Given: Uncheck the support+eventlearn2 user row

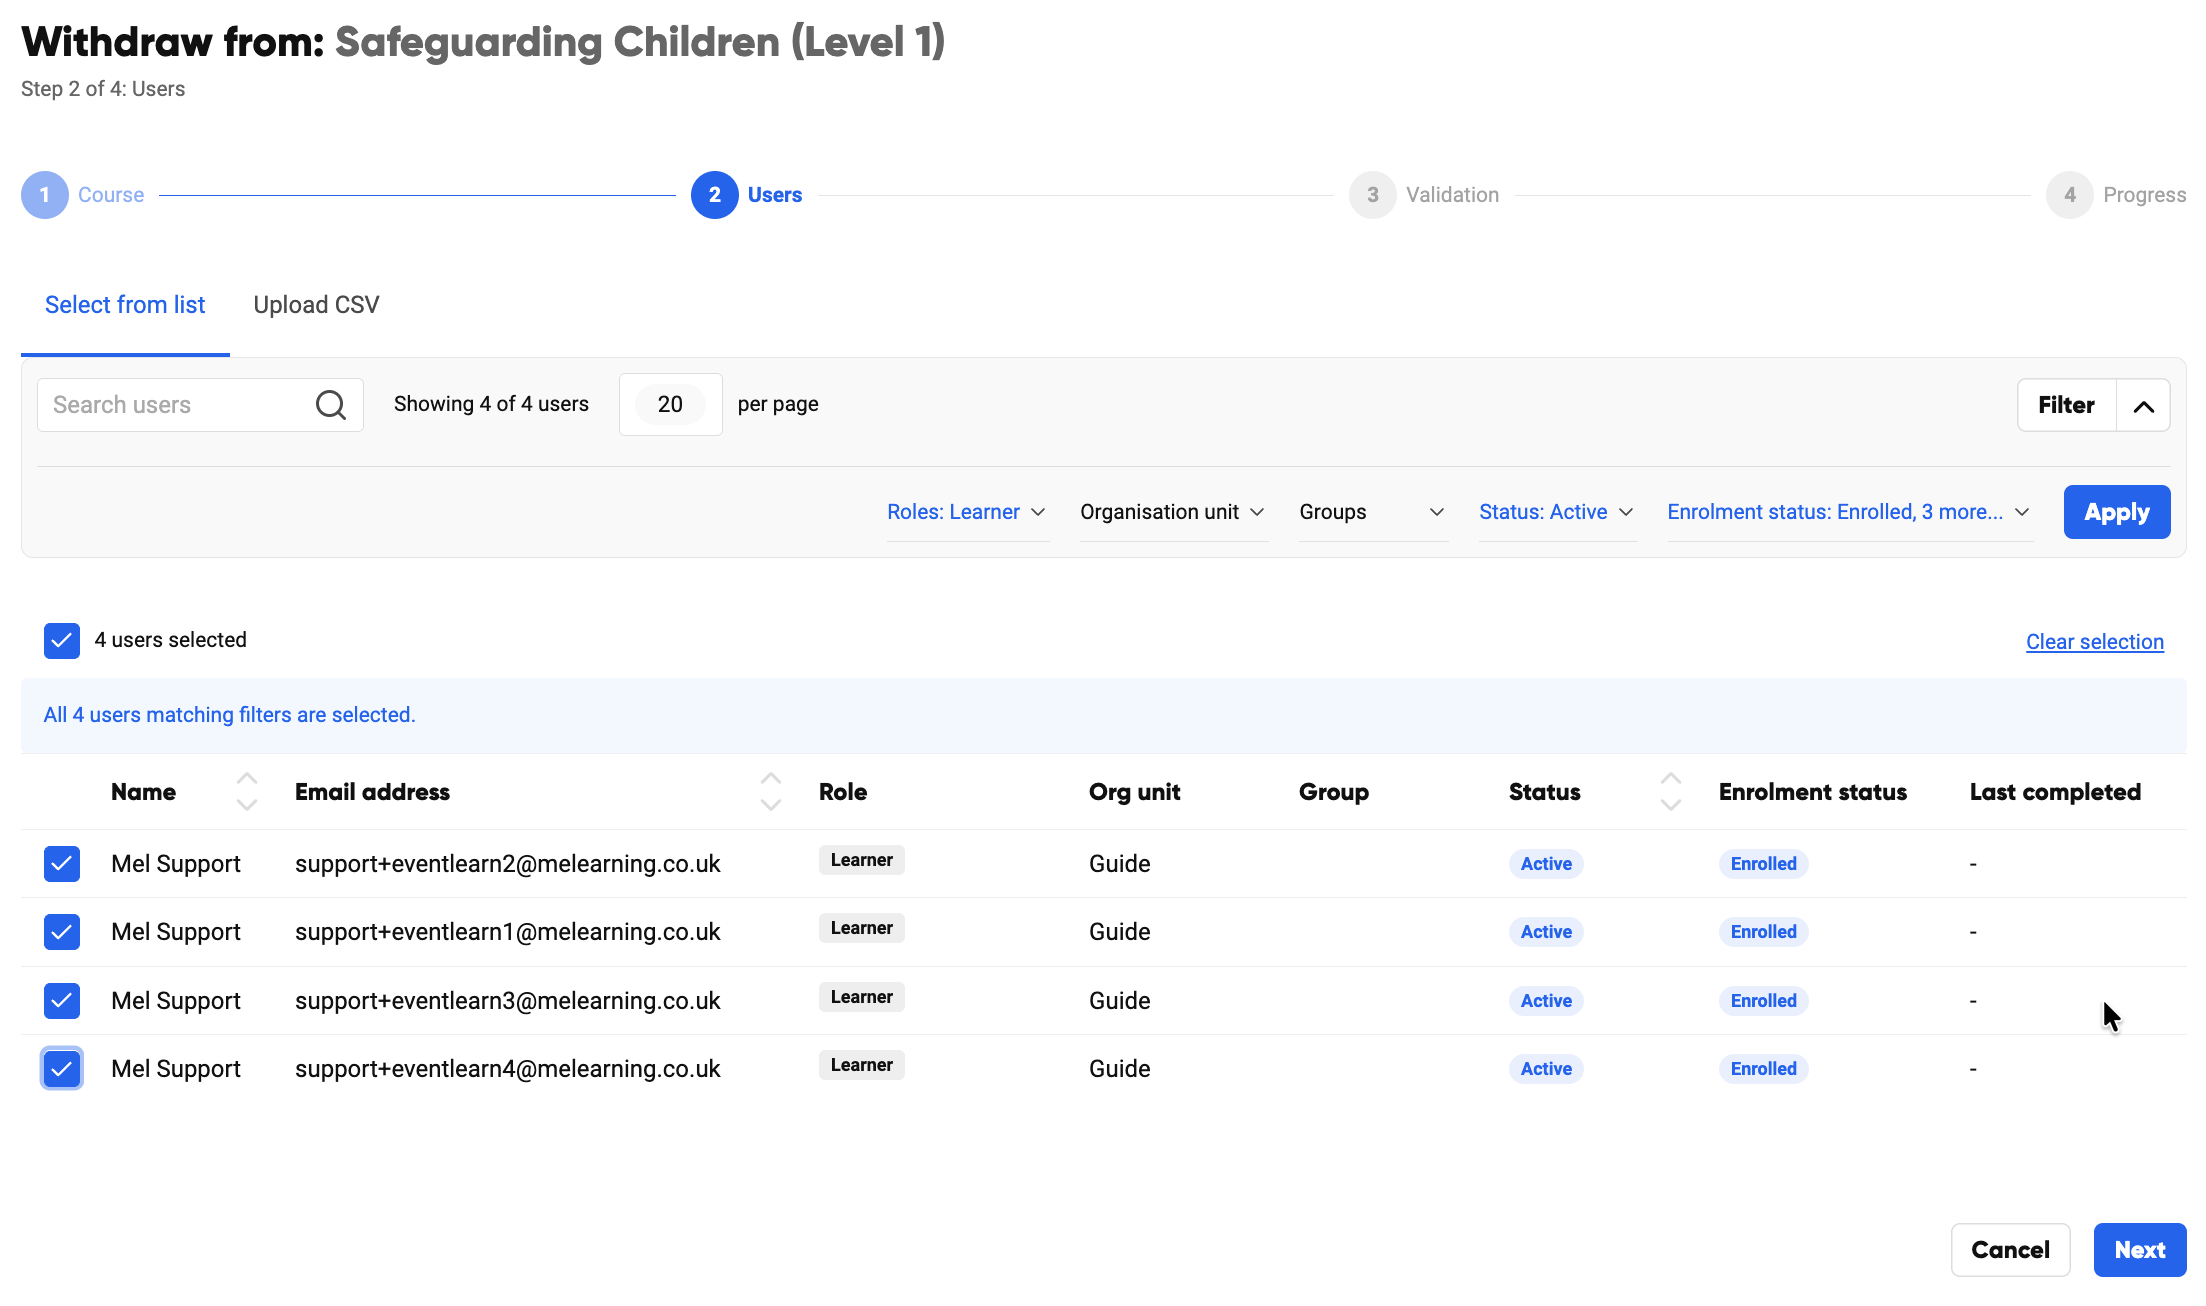Looking at the screenshot, I should coord(62,864).
